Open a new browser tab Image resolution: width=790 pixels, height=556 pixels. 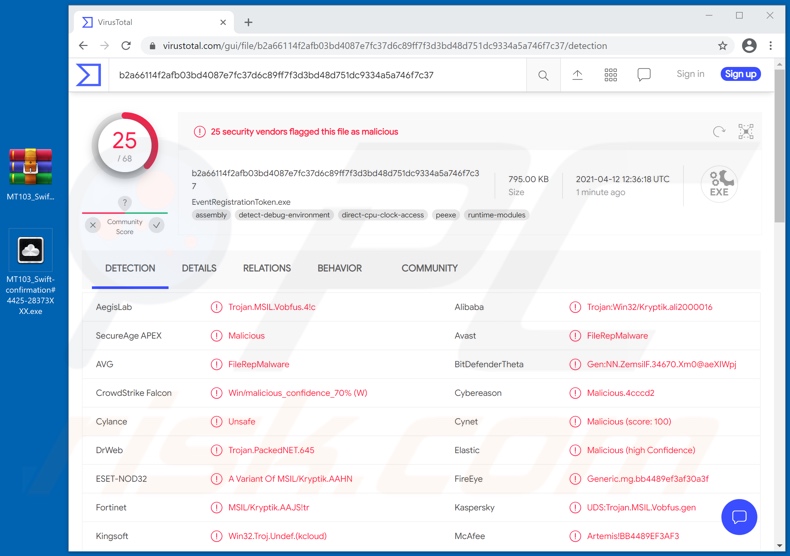[x=248, y=22]
